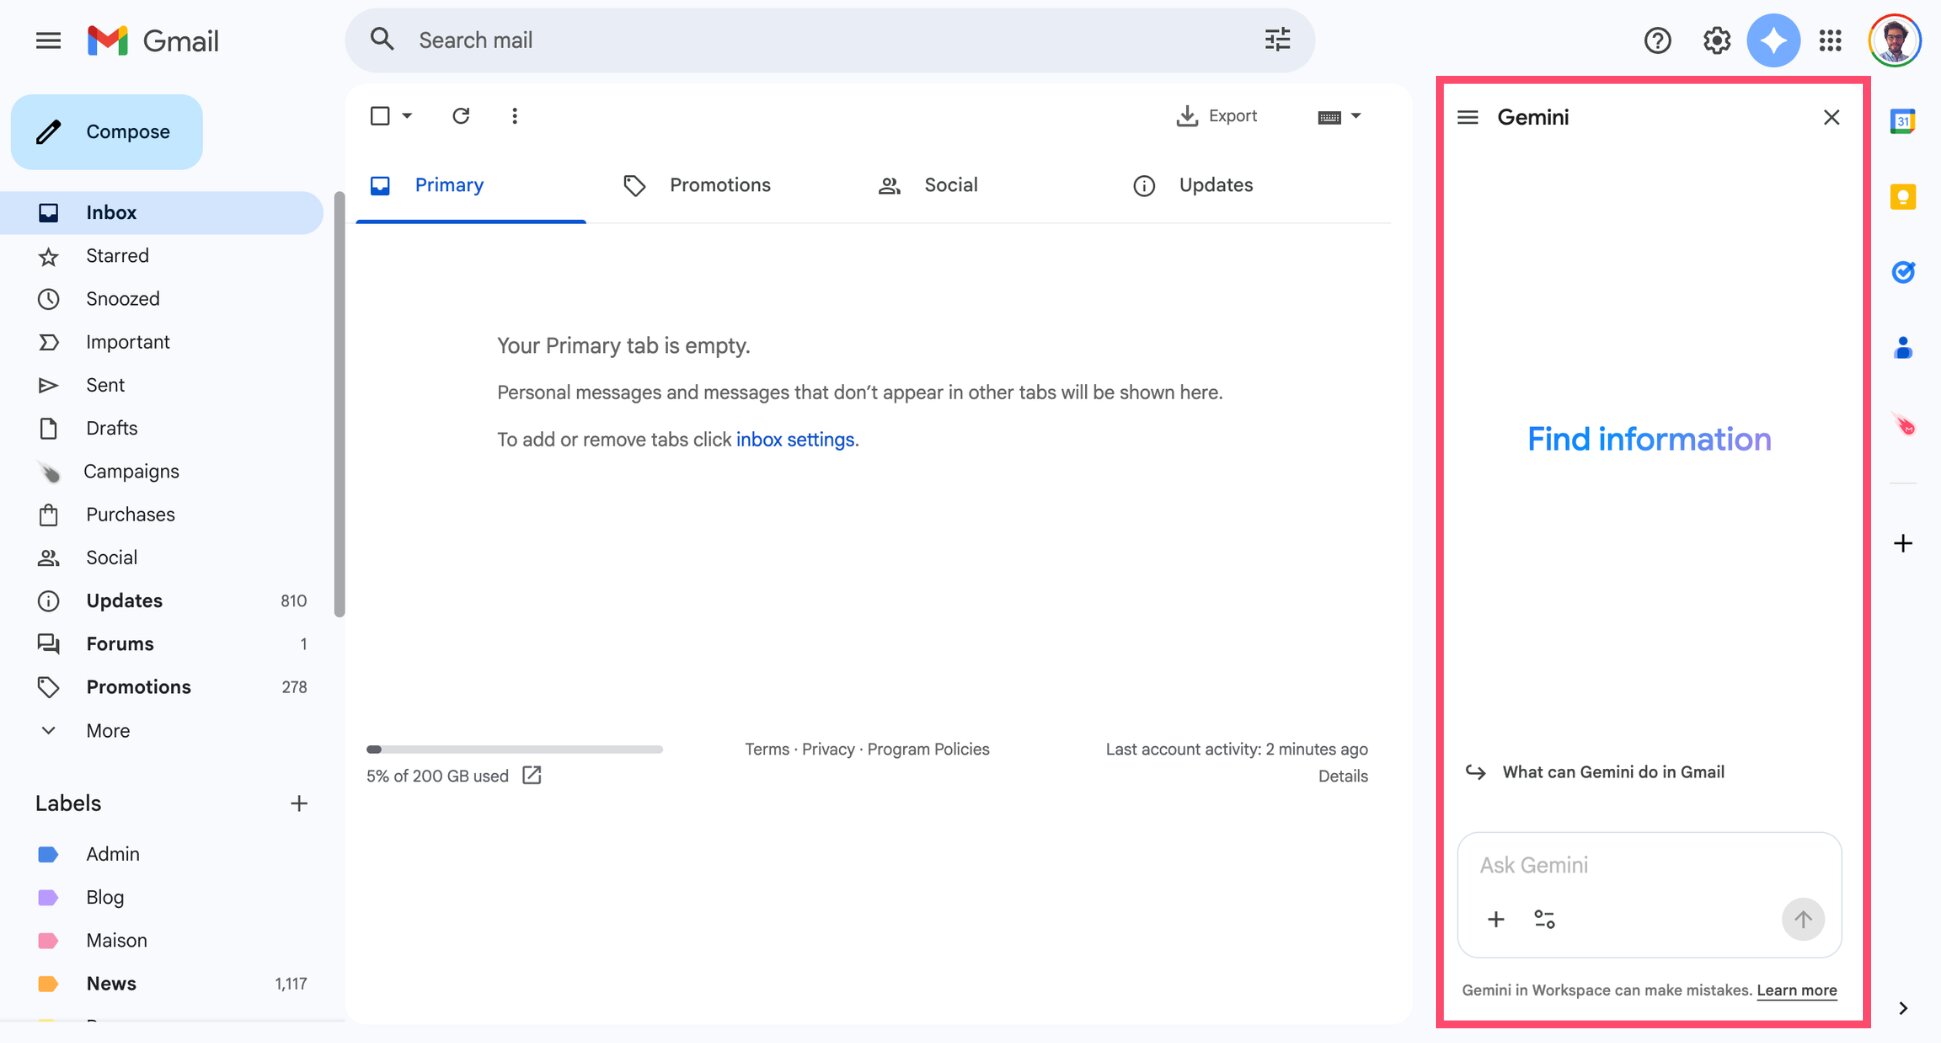1941x1043 pixels.
Task: Open Google Tasks side panel icon
Action: [1902, 272]
